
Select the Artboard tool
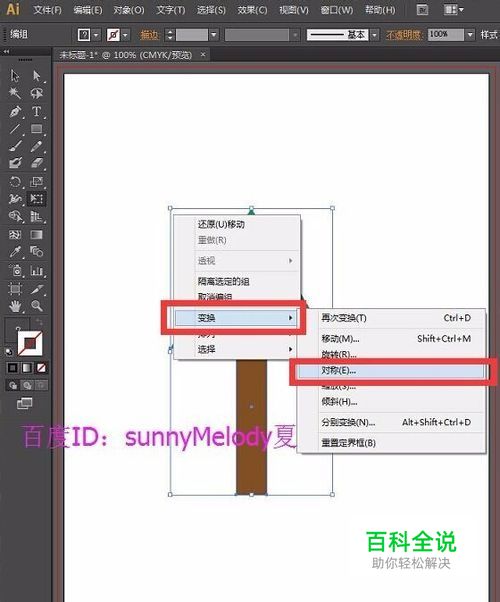click(x=15, y=288)
